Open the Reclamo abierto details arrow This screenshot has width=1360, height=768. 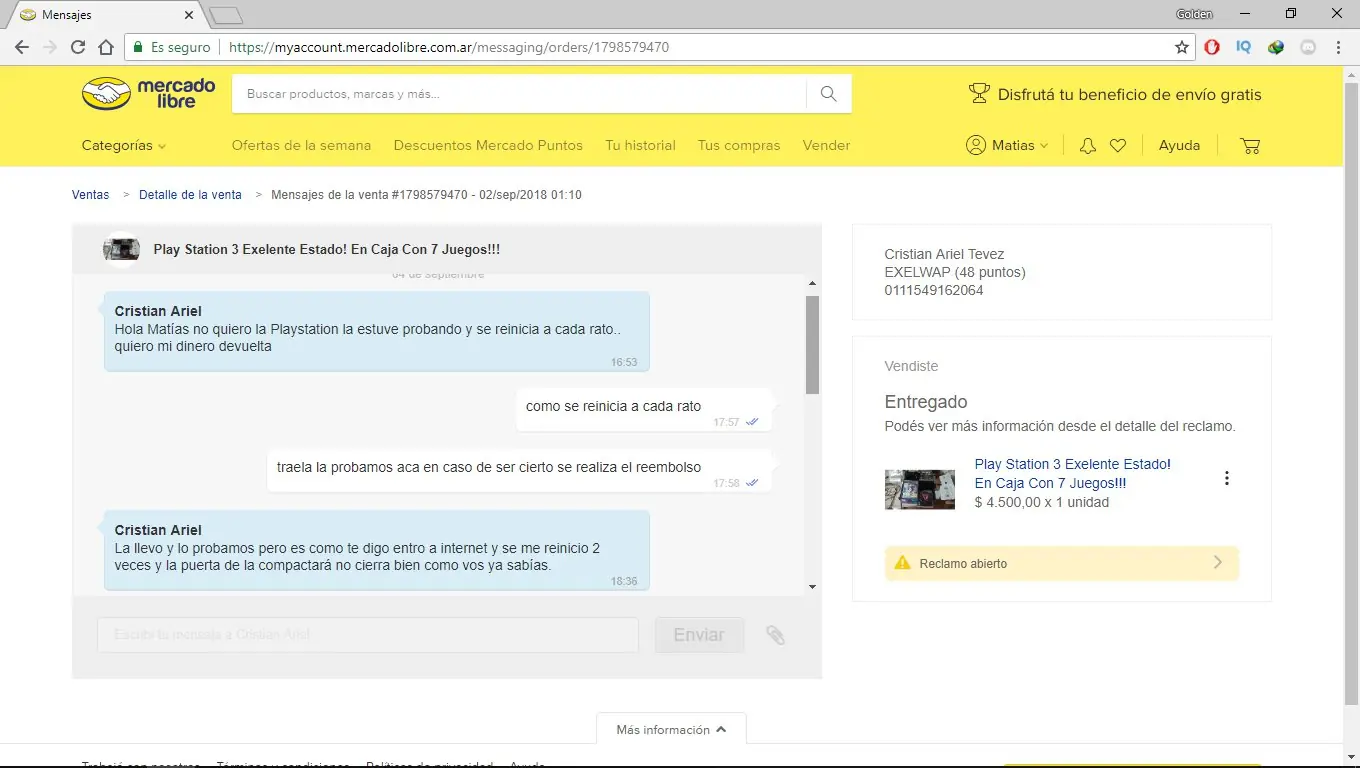click(x=1217, y=563)
